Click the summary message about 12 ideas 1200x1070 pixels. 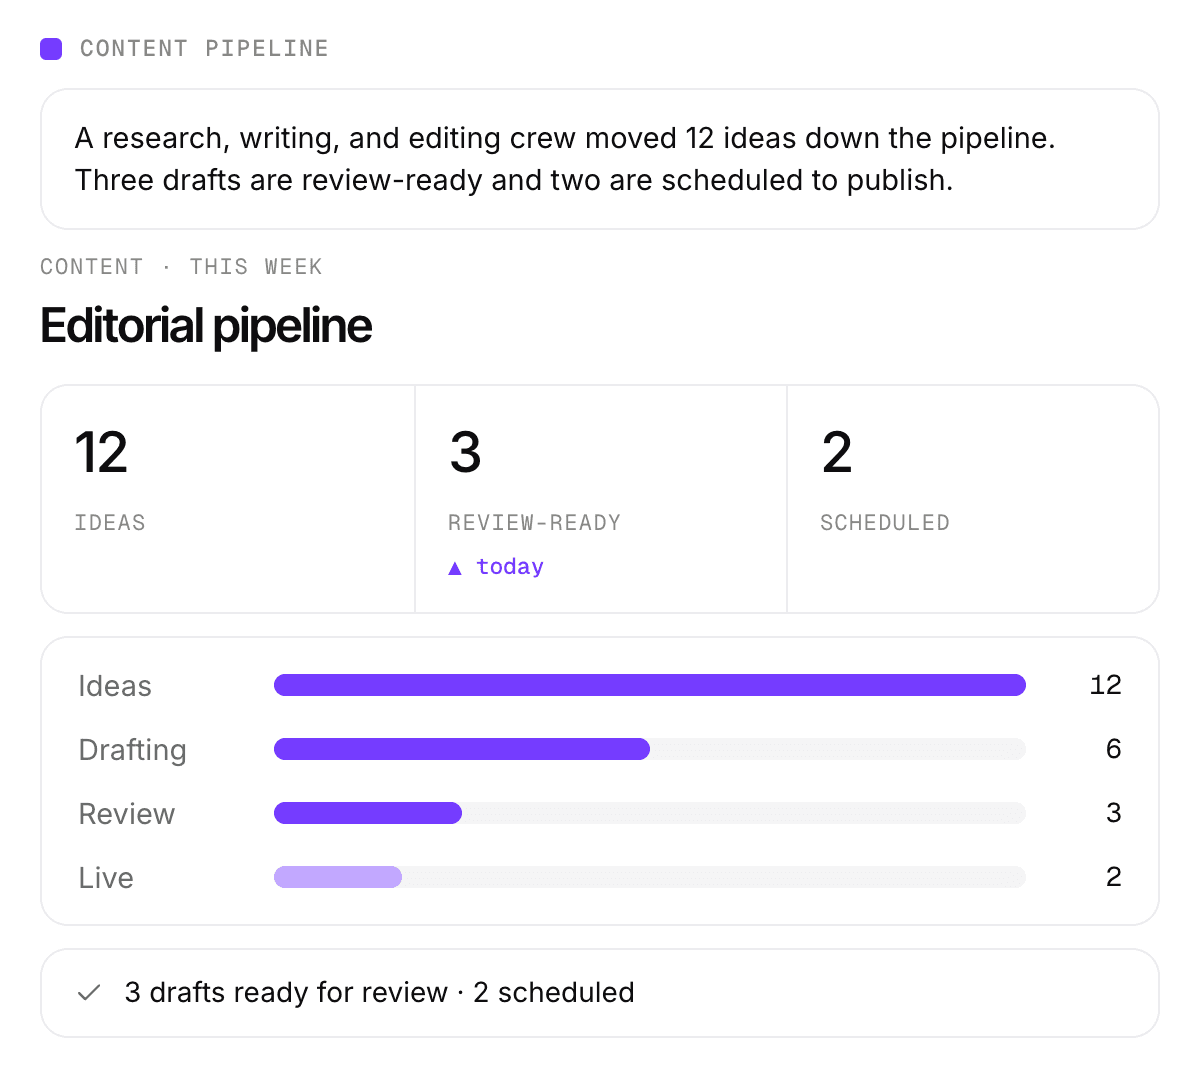tap(565, 159)
